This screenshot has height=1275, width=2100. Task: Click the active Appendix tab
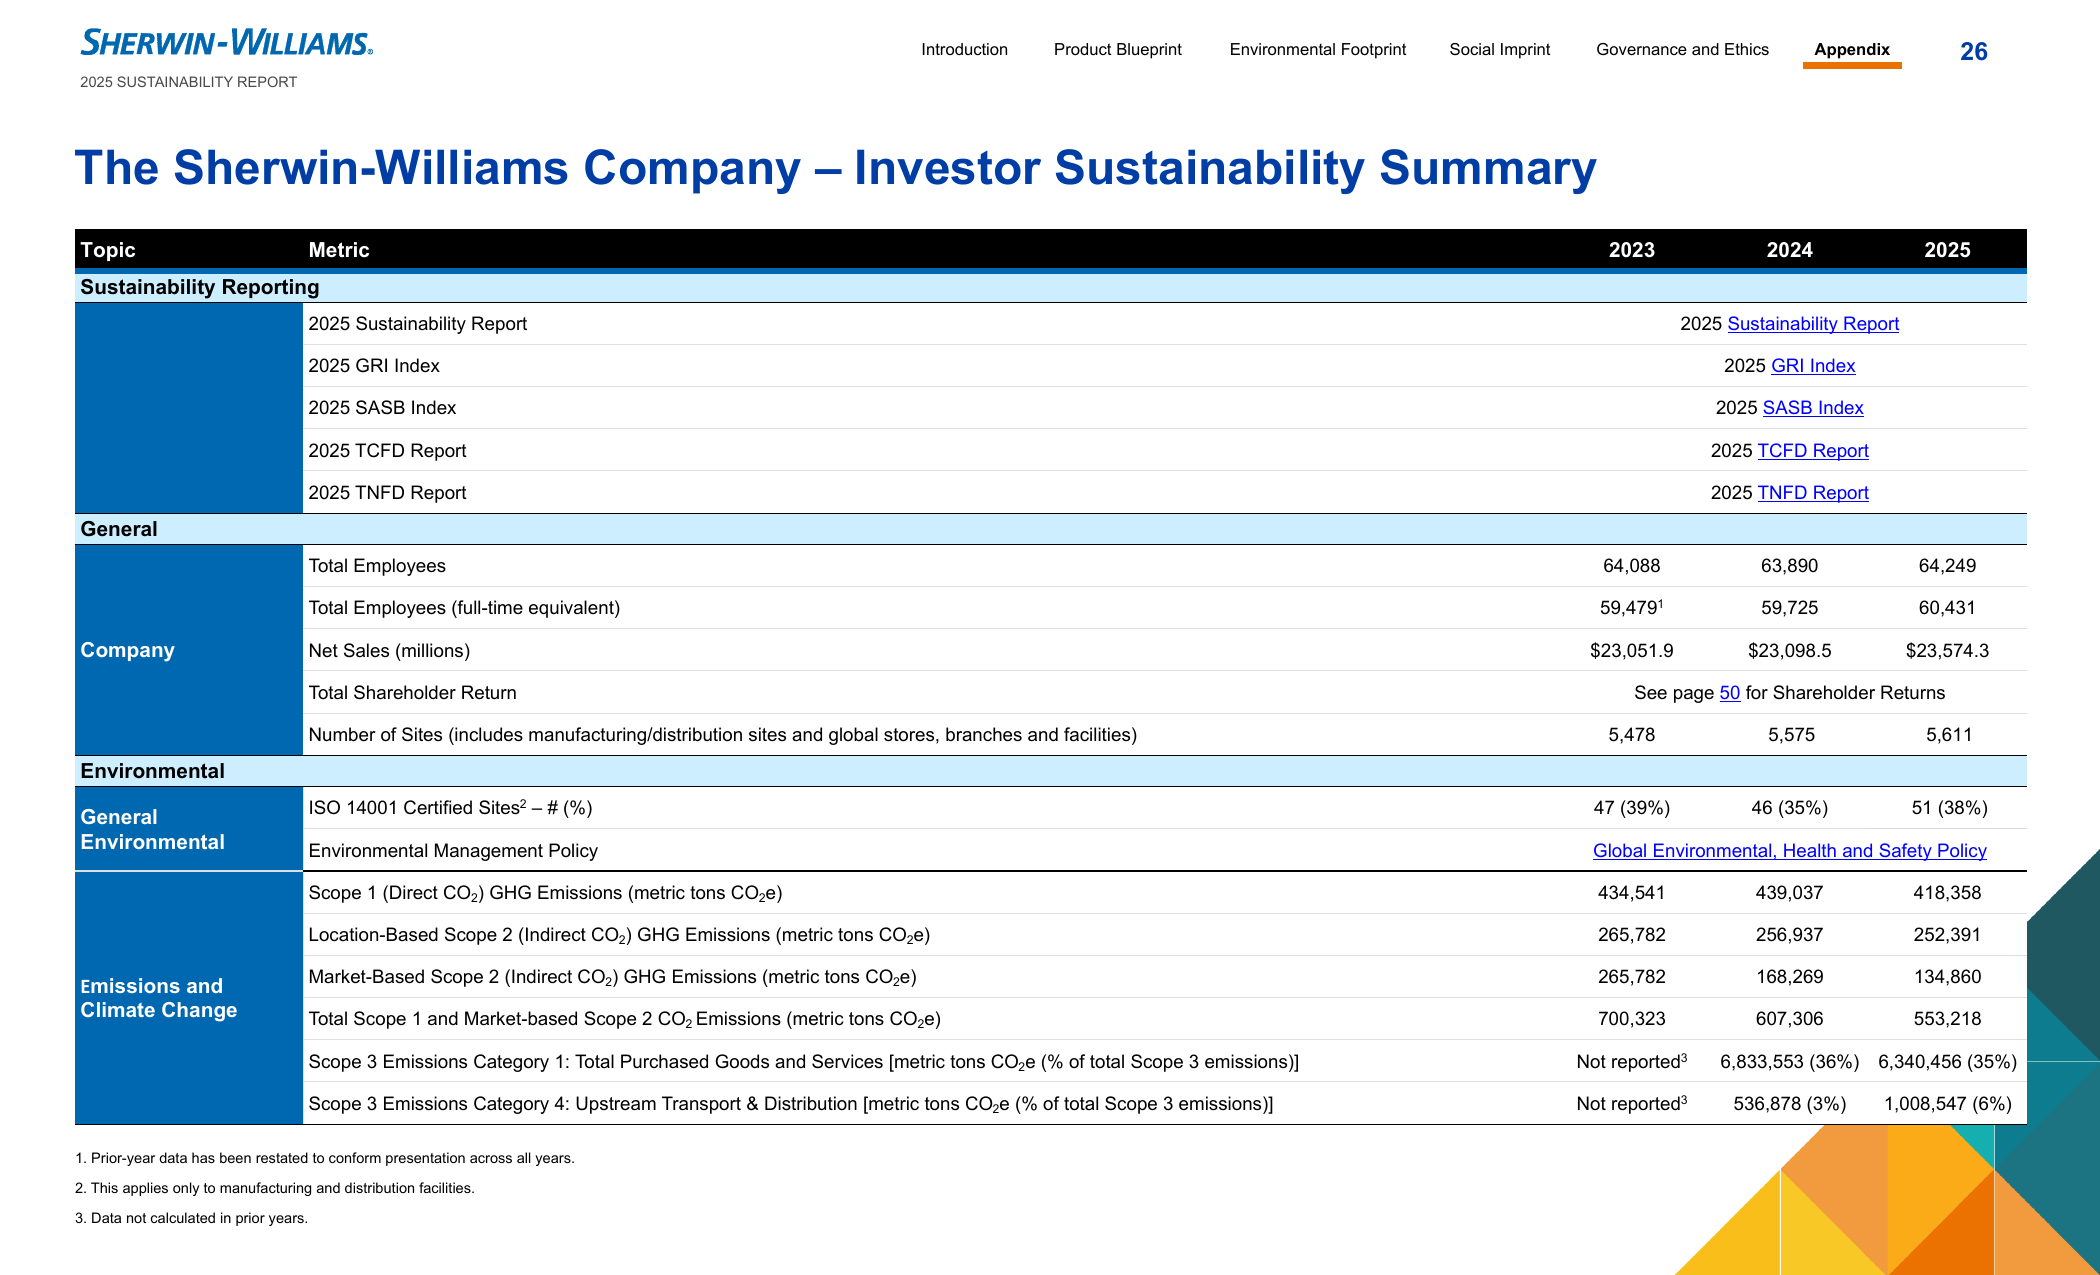(1852, 49)
